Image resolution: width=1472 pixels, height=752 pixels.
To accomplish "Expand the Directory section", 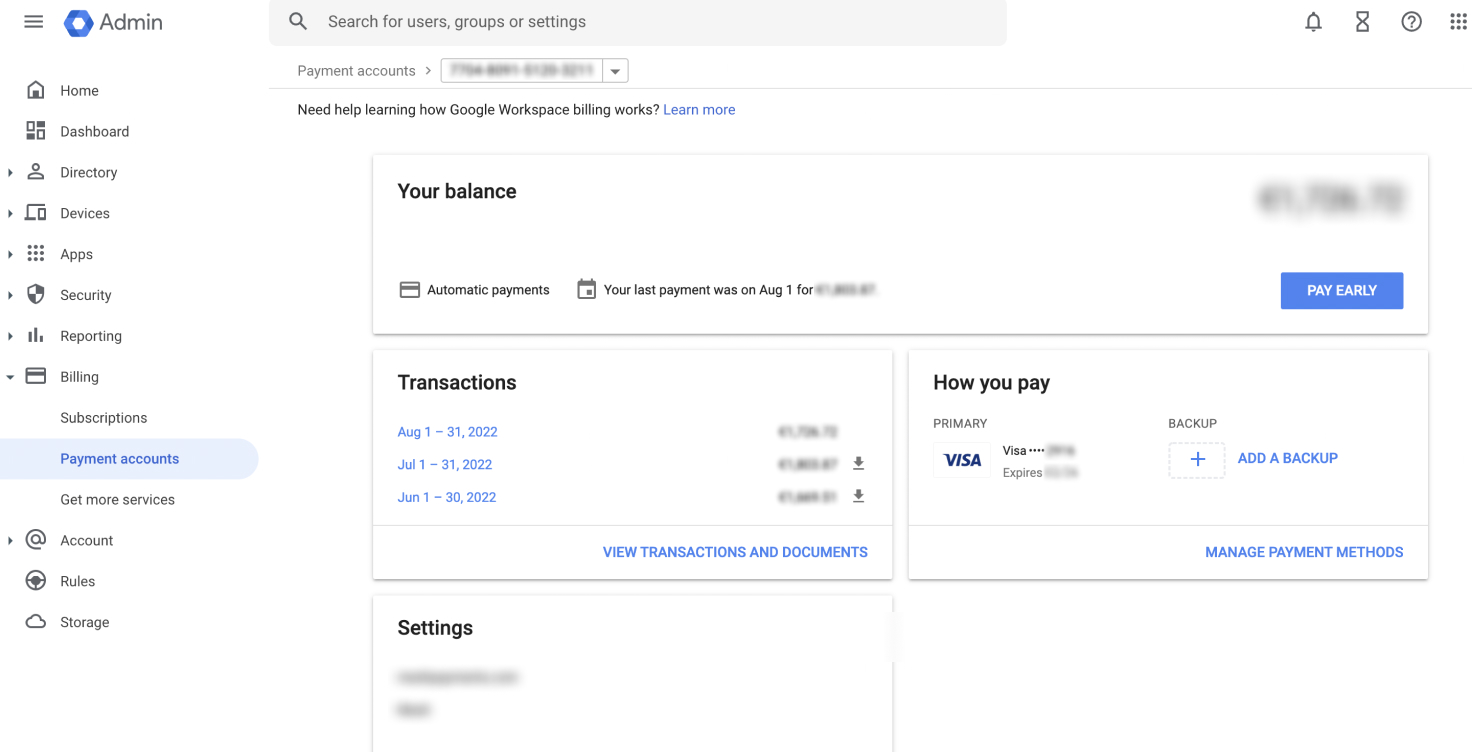I will (10, 173).
